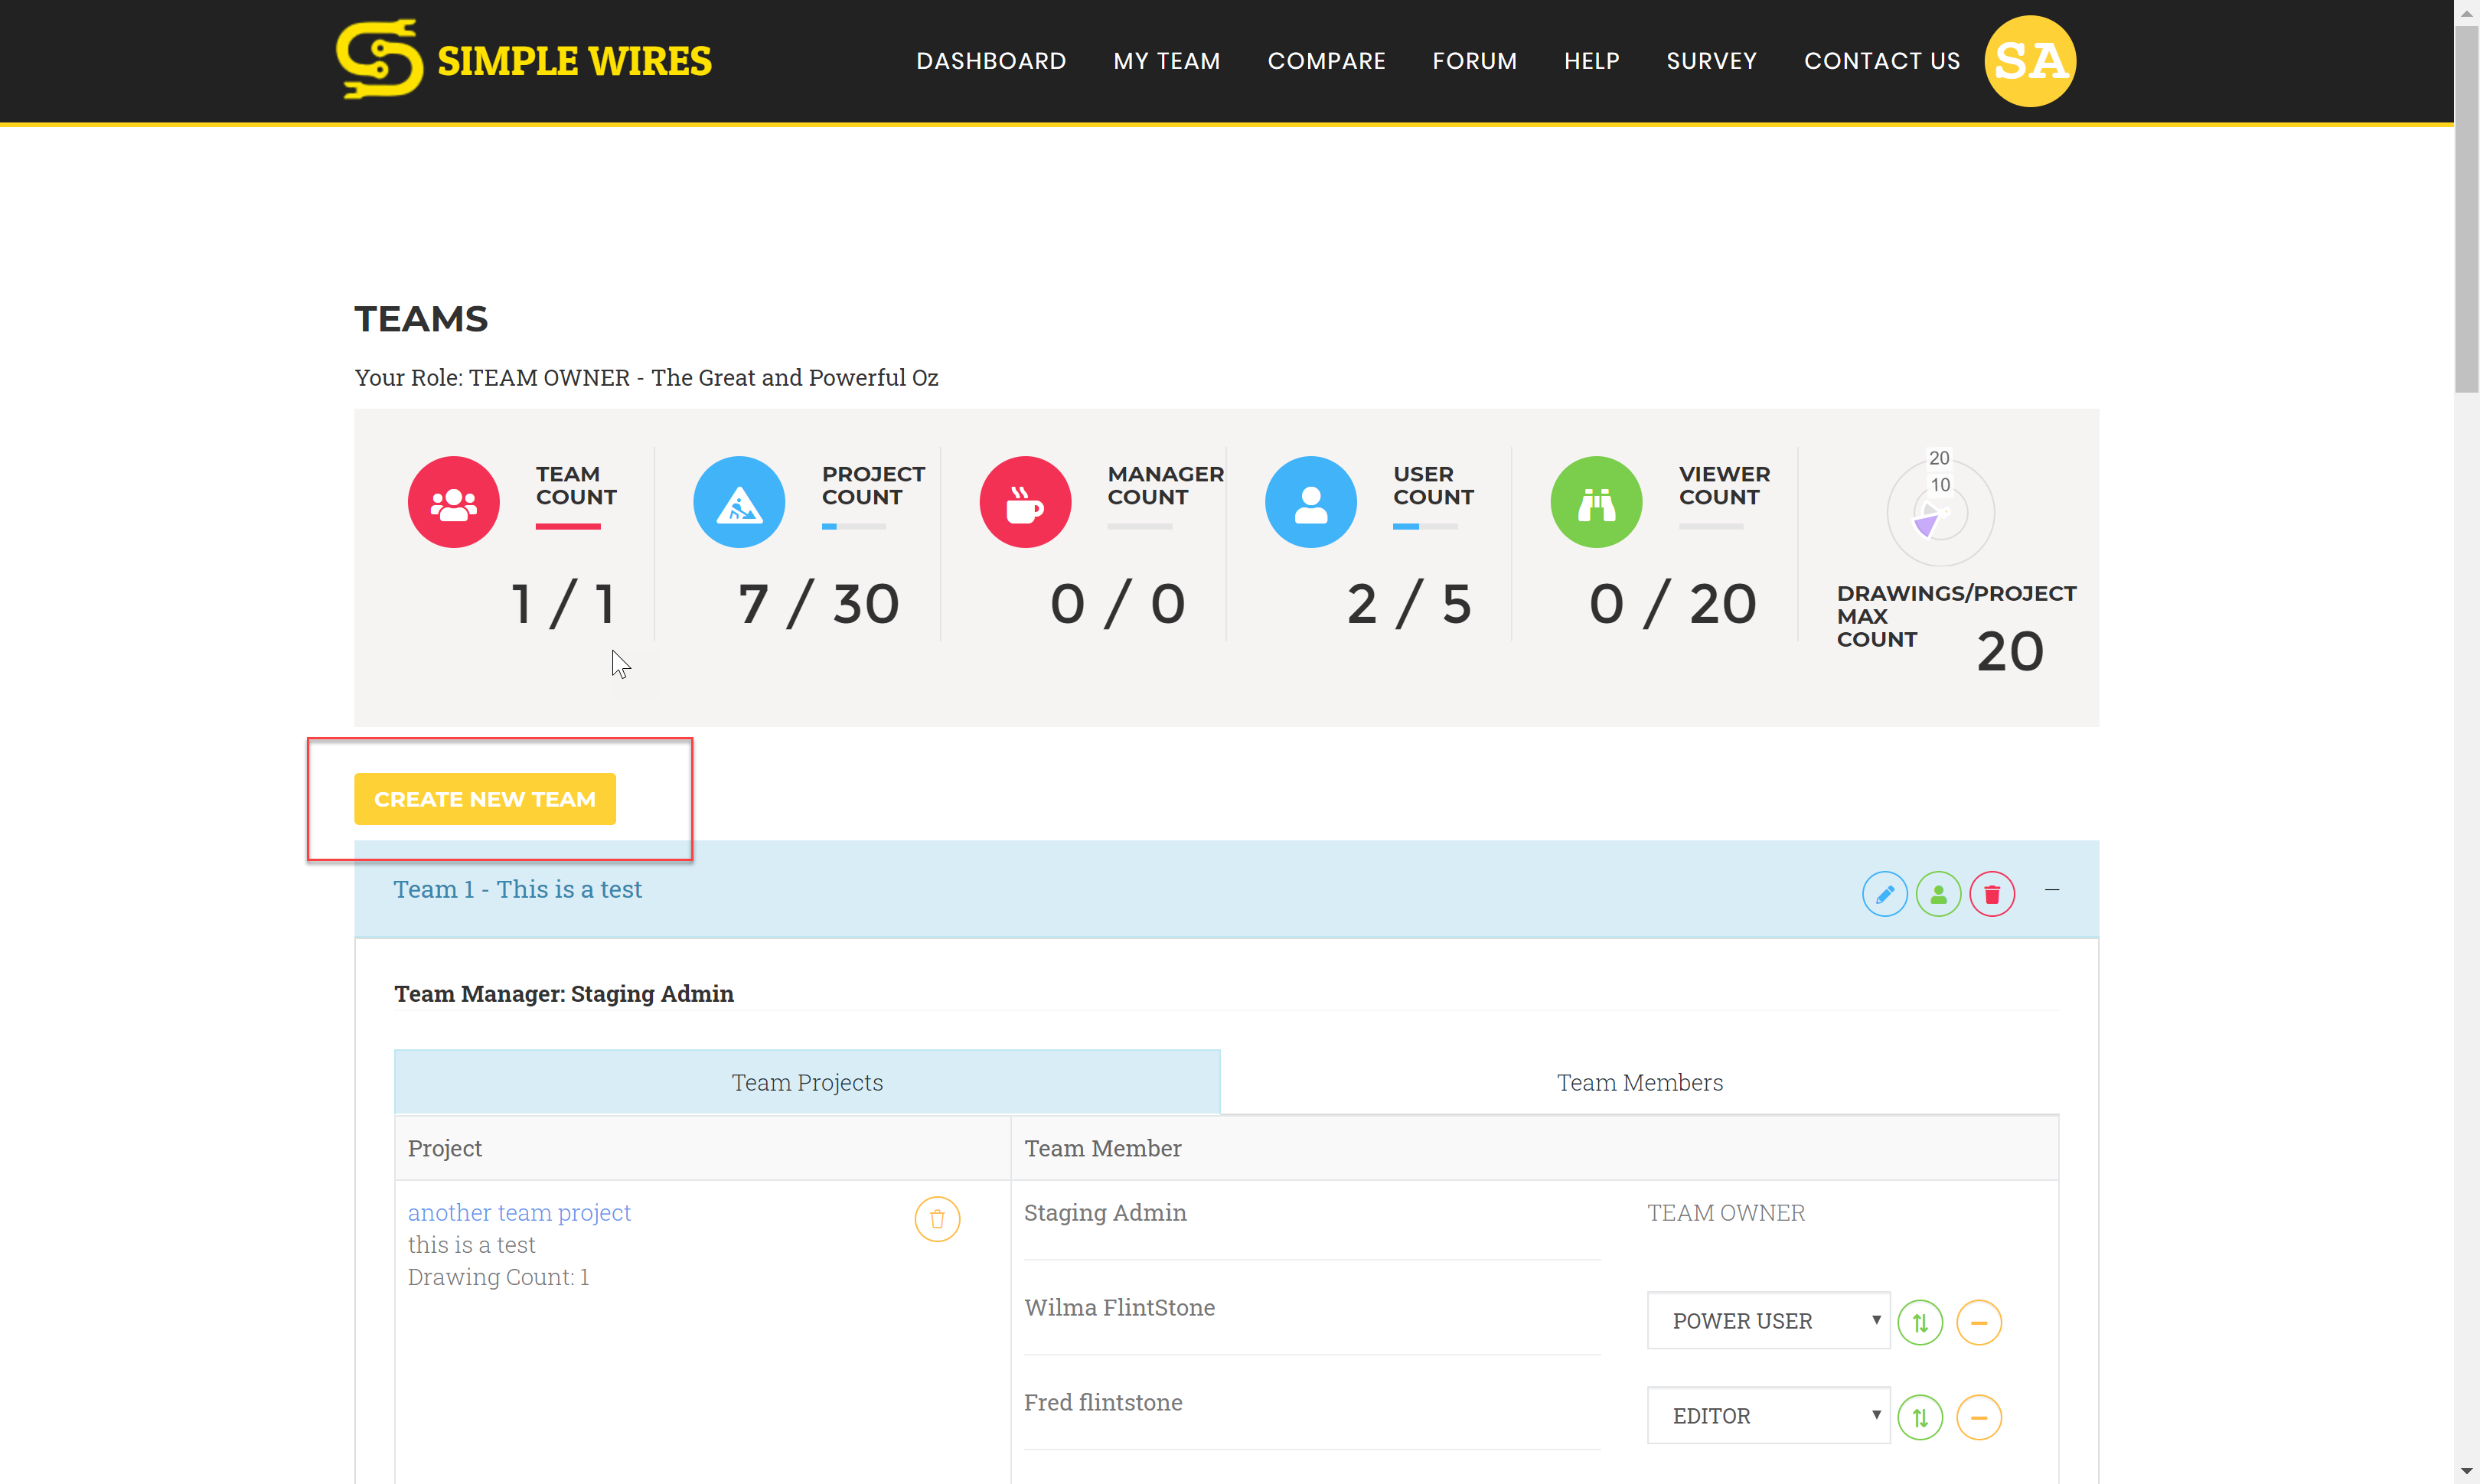Click the green swap arrows icon beside Wilma FlintStone
The height and width of the screenshot is (1484, 2480).
(x=1920, y=1323)
